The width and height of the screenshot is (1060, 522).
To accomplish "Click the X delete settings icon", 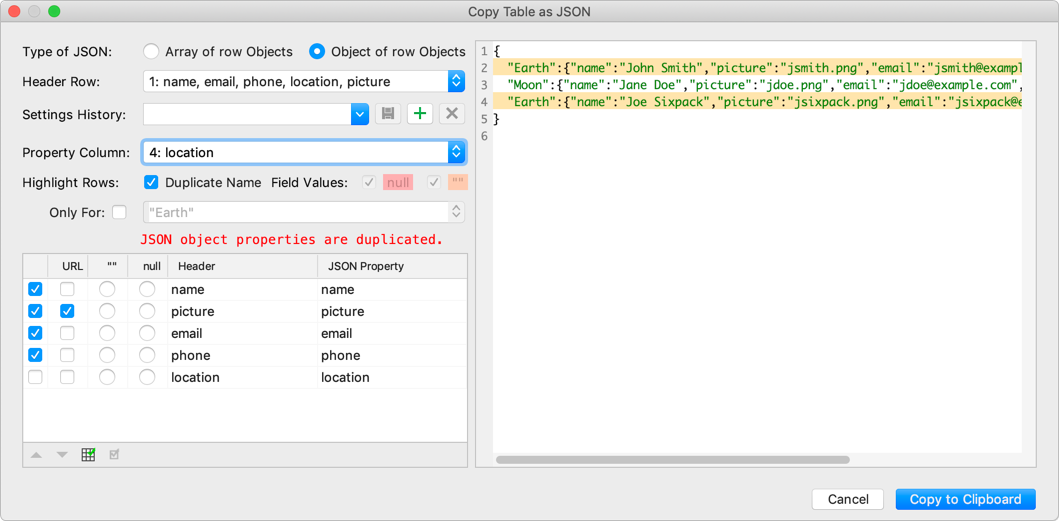I will pyautogui.click(x=452, y=114).
